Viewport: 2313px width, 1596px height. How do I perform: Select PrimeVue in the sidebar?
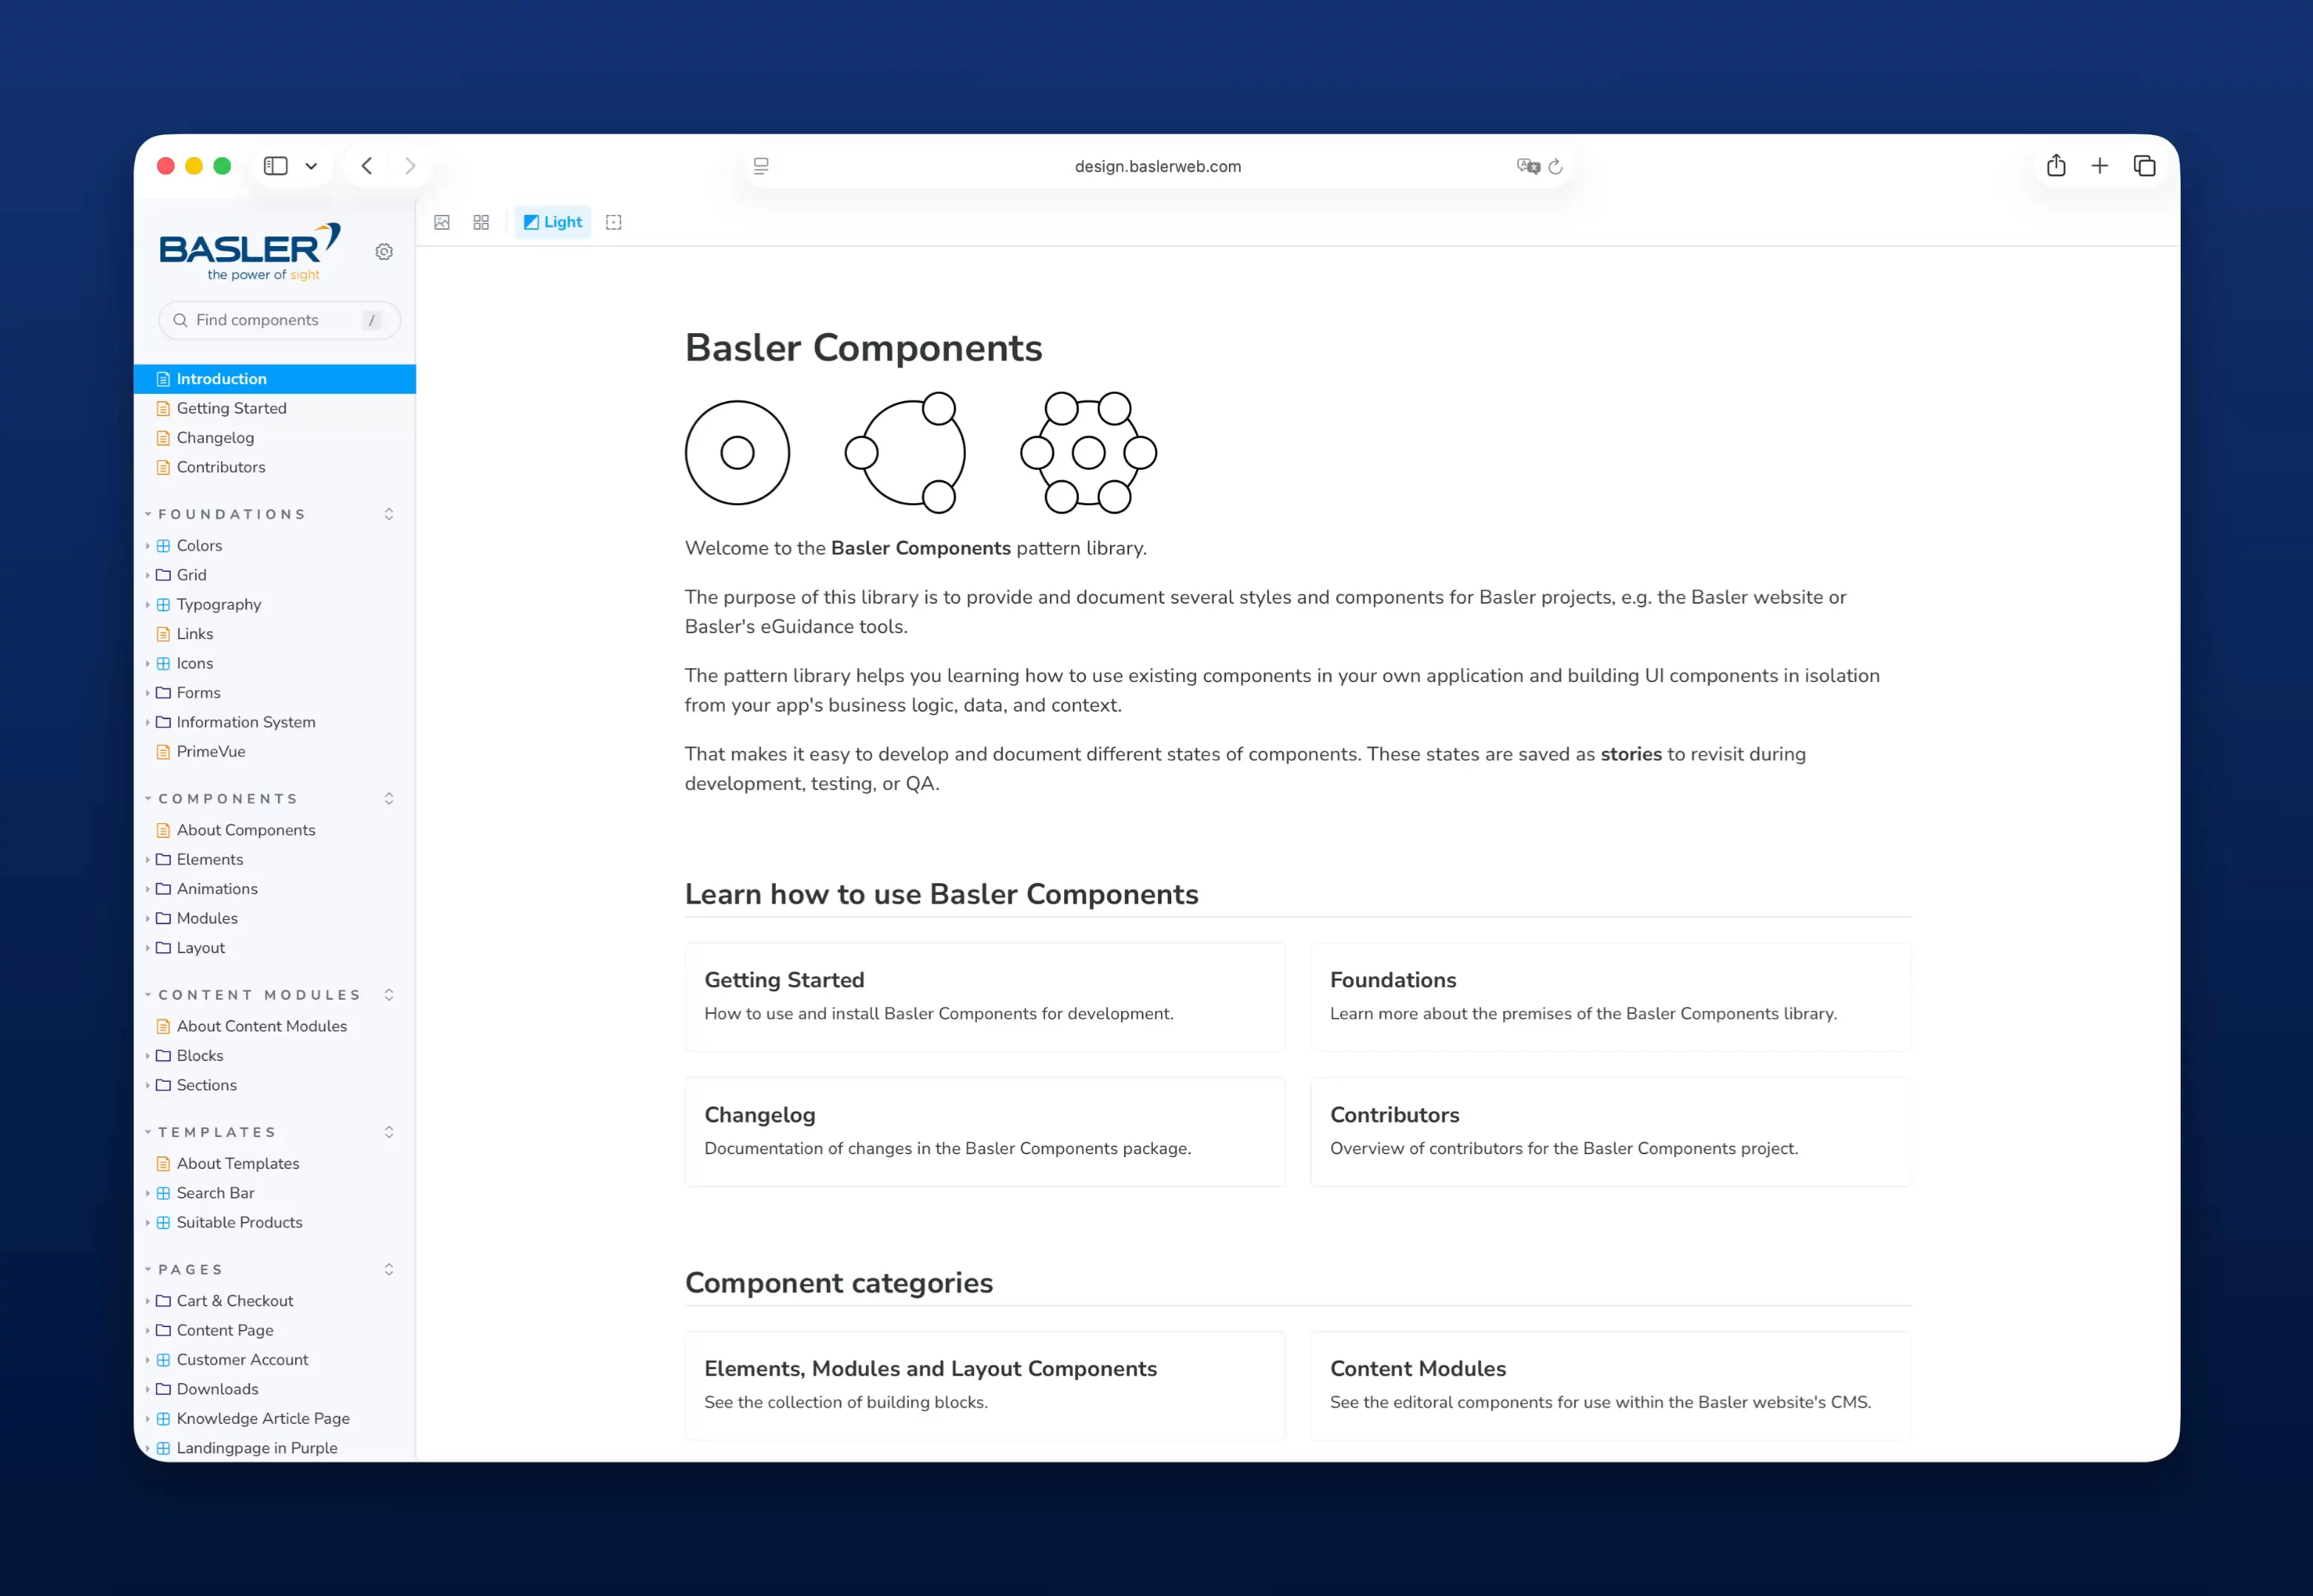pyautogui.click(x=213, y=751)
